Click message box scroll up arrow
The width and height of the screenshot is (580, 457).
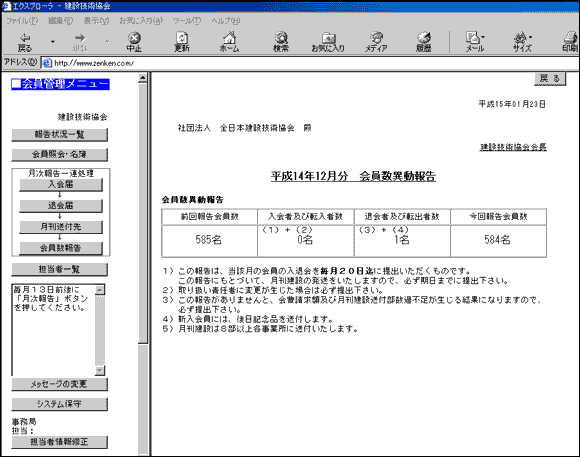(100, 289)
